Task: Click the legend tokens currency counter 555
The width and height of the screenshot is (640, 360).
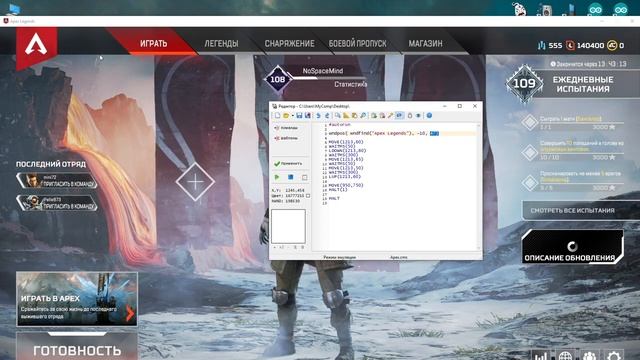Action: (x=550, y=45)
